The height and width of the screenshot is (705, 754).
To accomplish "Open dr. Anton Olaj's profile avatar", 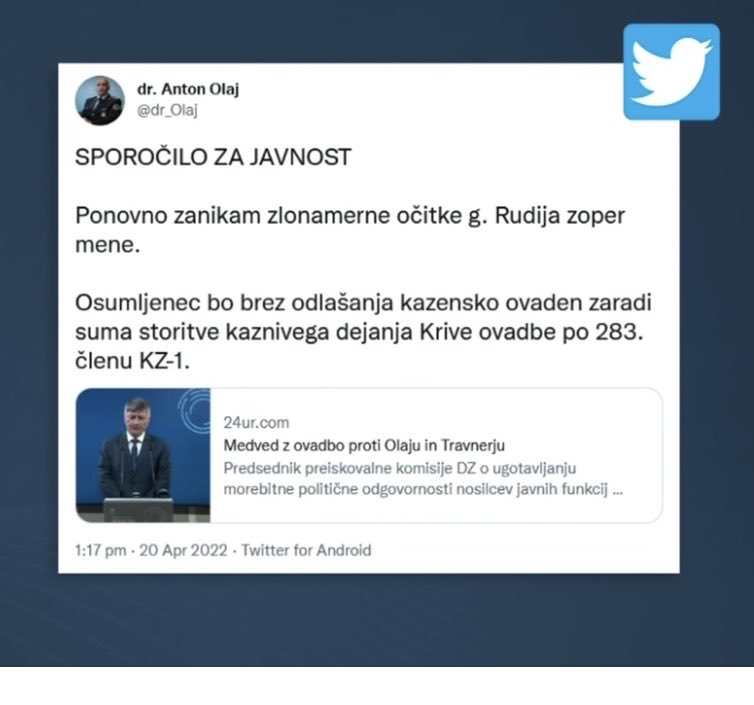I will [x=100, y=101].
